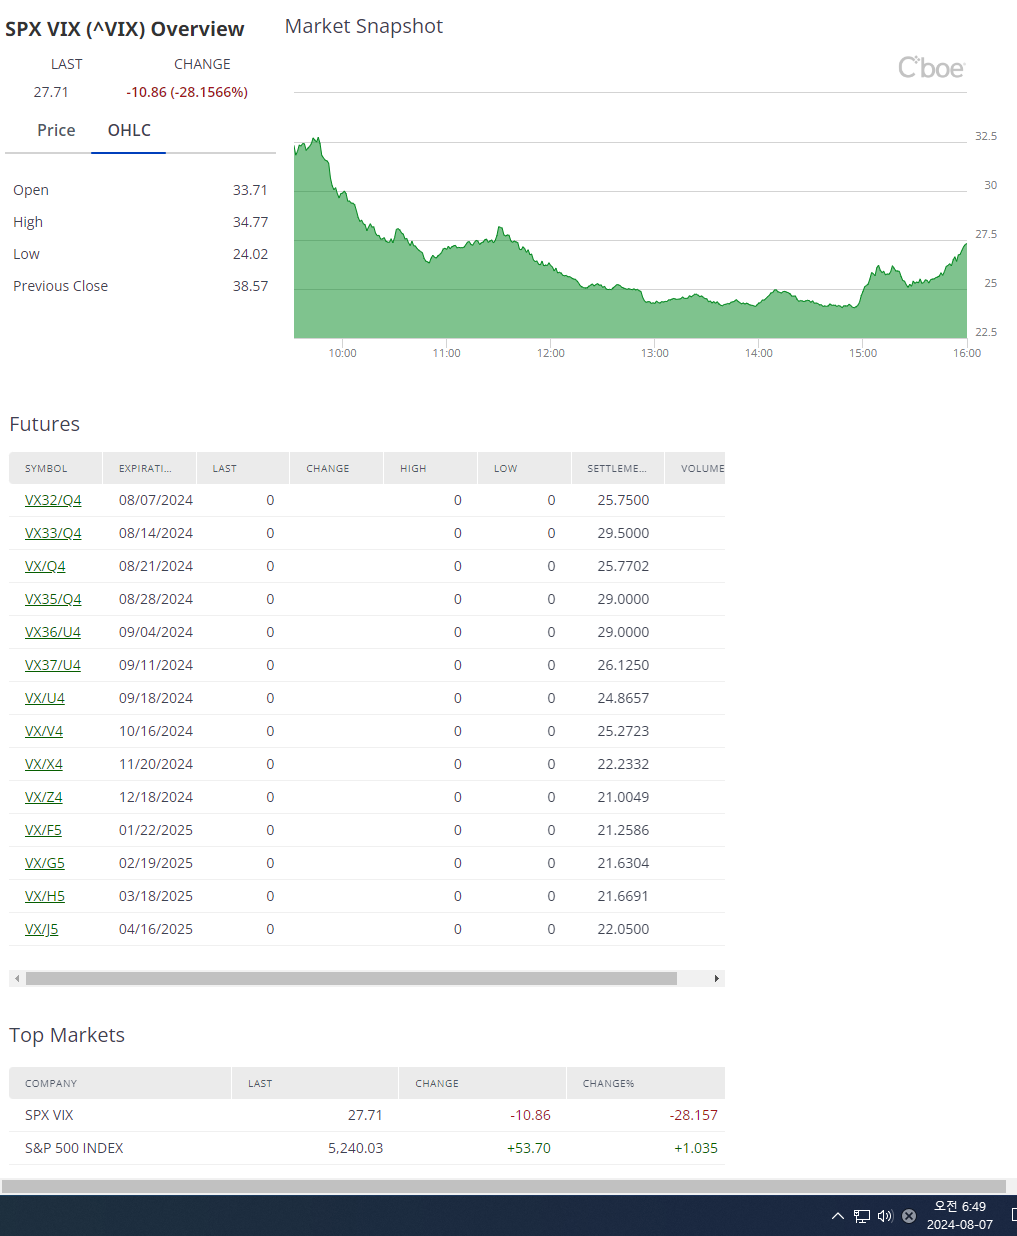Sort Futures table by VOLUME column
This screenshot has width=1017, height=1236.
pyautogui.click(x=696, y=468)
